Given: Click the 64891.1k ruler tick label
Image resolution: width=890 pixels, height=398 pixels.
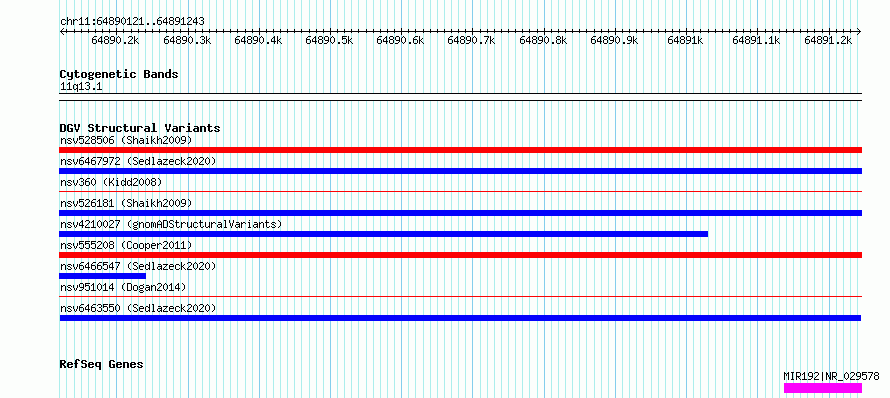Looking at the screenshot, I should click(x=757, y=40).
